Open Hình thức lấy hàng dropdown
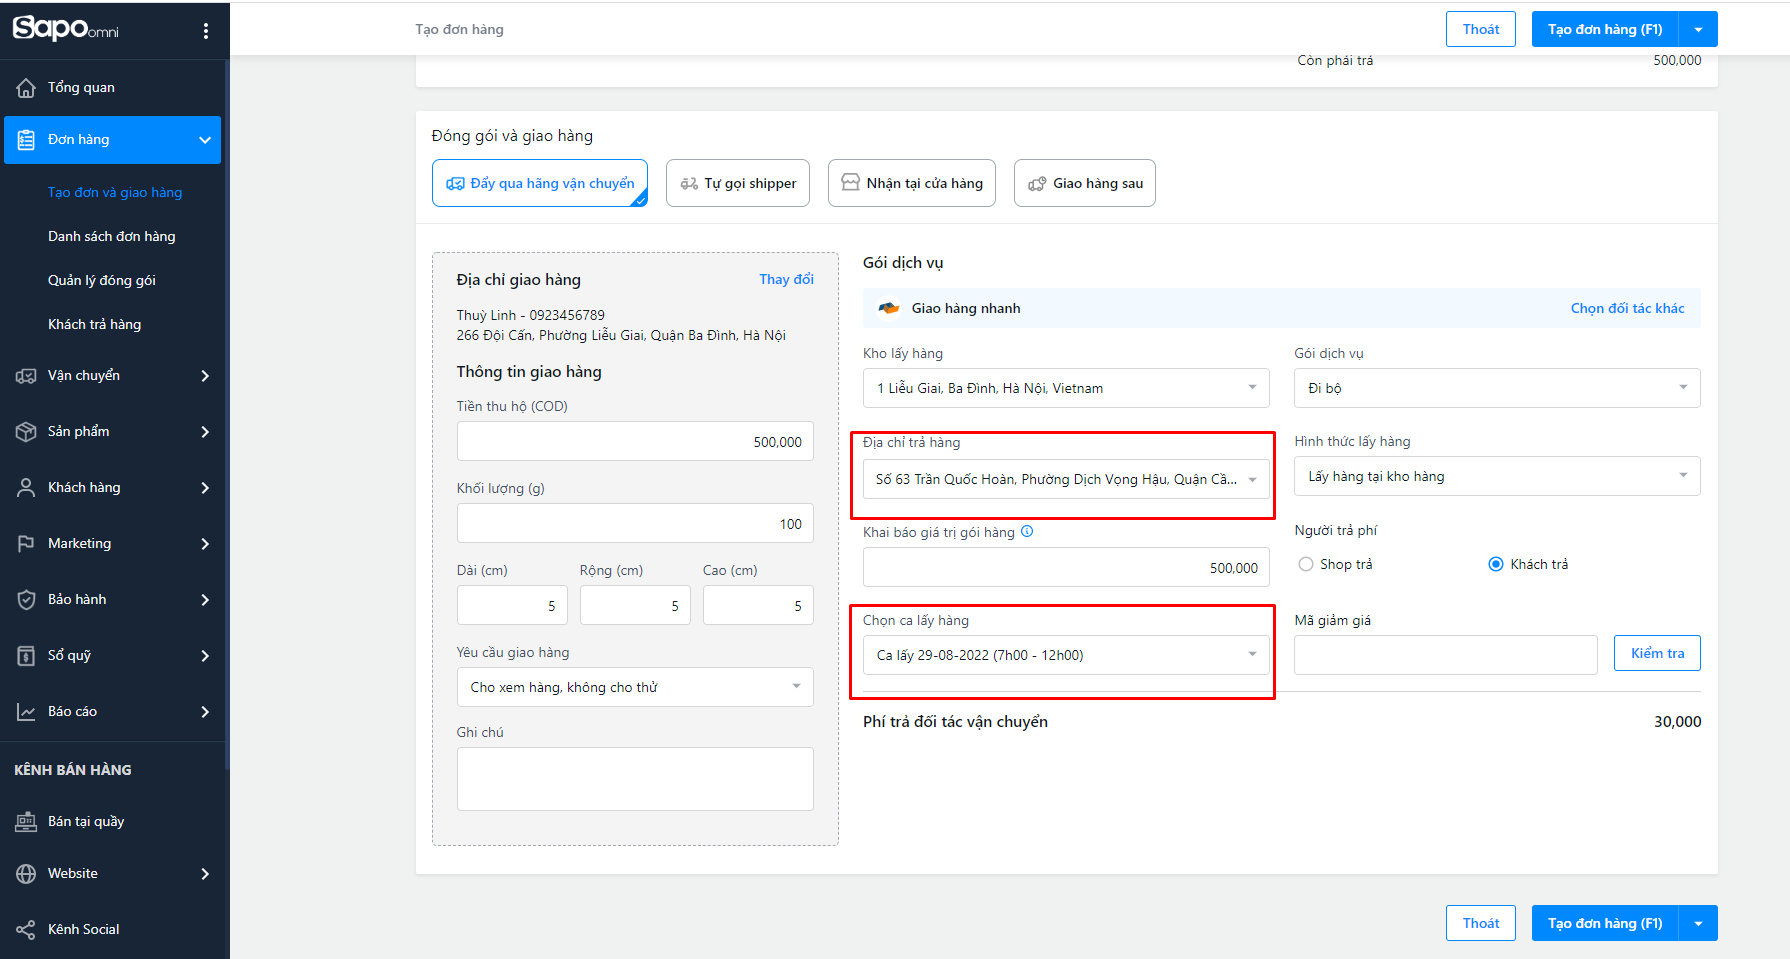Screen dimensions: 1790x959 (x=1497, y=476)
